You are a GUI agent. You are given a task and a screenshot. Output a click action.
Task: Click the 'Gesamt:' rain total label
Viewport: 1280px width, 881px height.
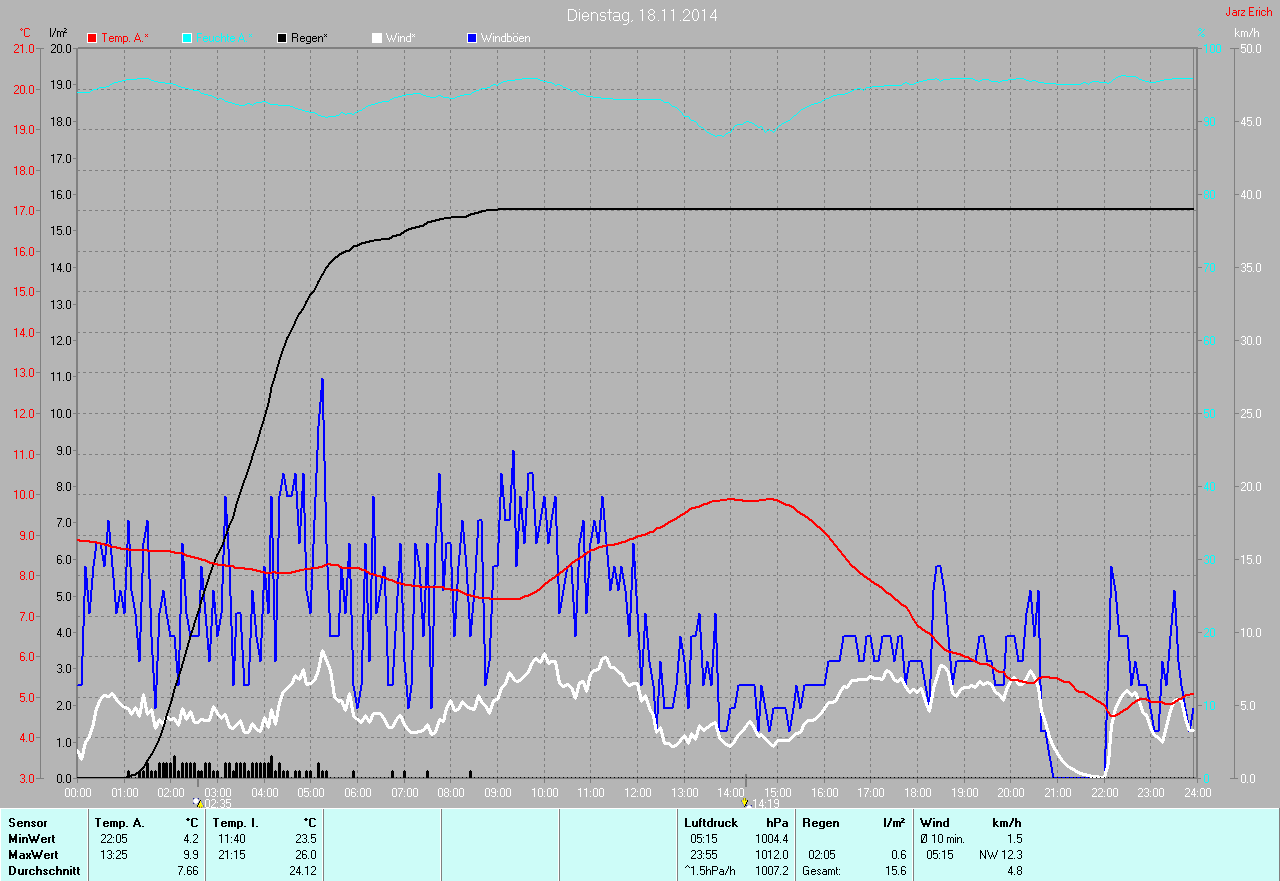tap(821, 870)
